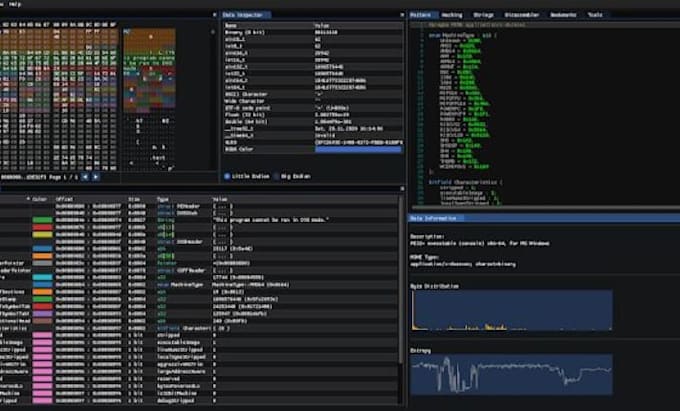Click the pink swatch on the executableImage row
The width and height of the screenshot is (680, 411).
click(42, 342)
